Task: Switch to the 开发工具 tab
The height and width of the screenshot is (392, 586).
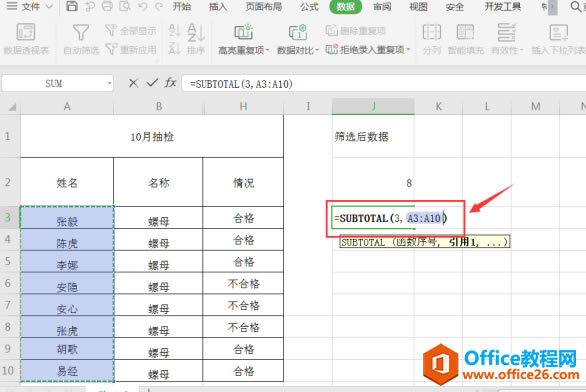Action: [x=502, y=7]
